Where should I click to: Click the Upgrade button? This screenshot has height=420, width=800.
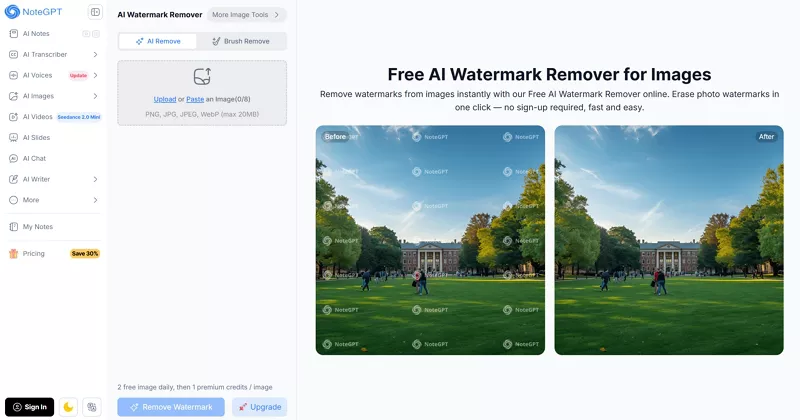pos(260,407)
